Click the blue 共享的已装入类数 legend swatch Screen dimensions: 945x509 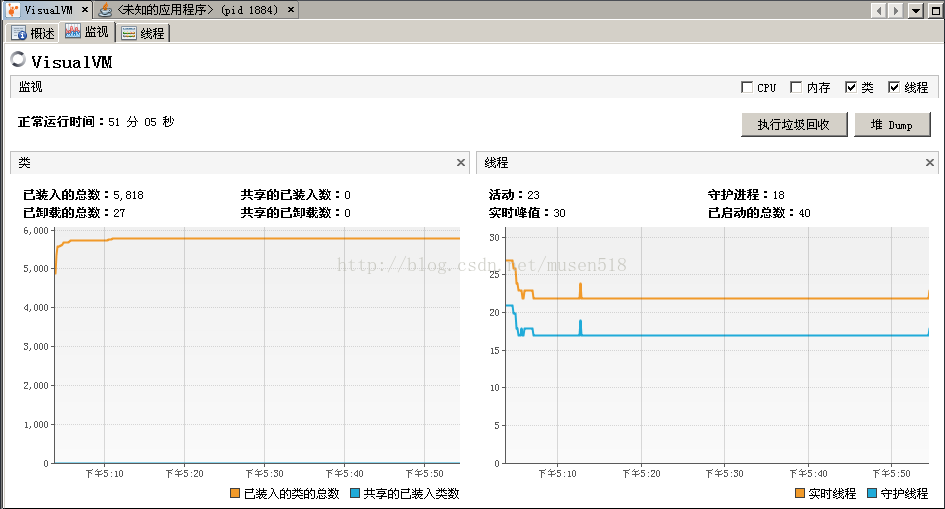[355, 493]
